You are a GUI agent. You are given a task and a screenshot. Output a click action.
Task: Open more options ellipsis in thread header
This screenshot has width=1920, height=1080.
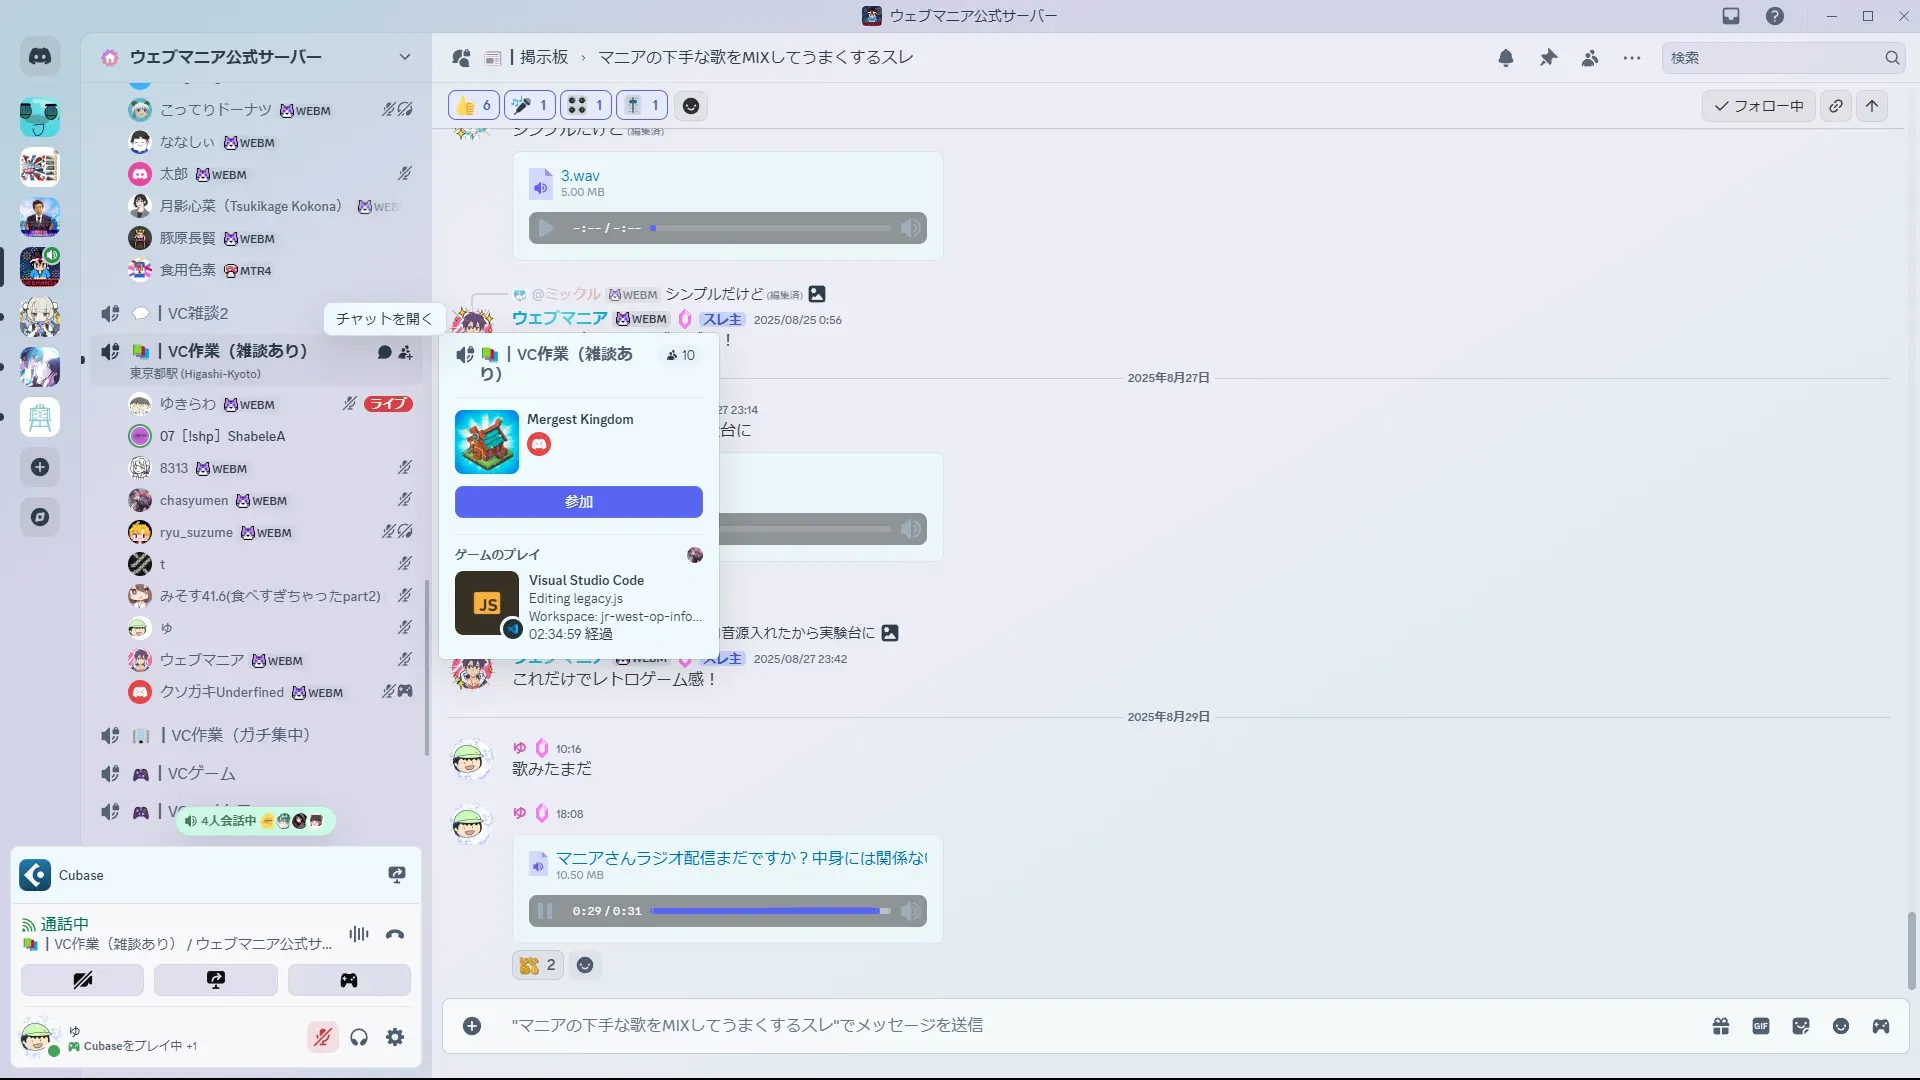tap(1632, 58)
